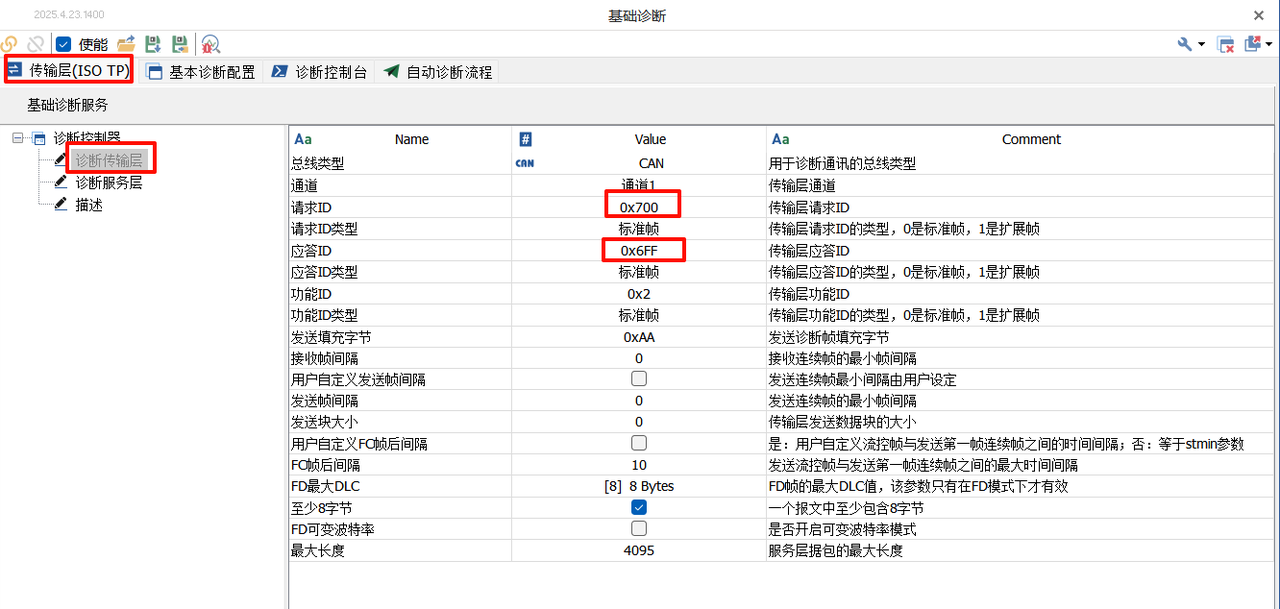Enable the 用户自定义发送帧间隔 checkbox
Screen dimensions: 1280x609
638,378
